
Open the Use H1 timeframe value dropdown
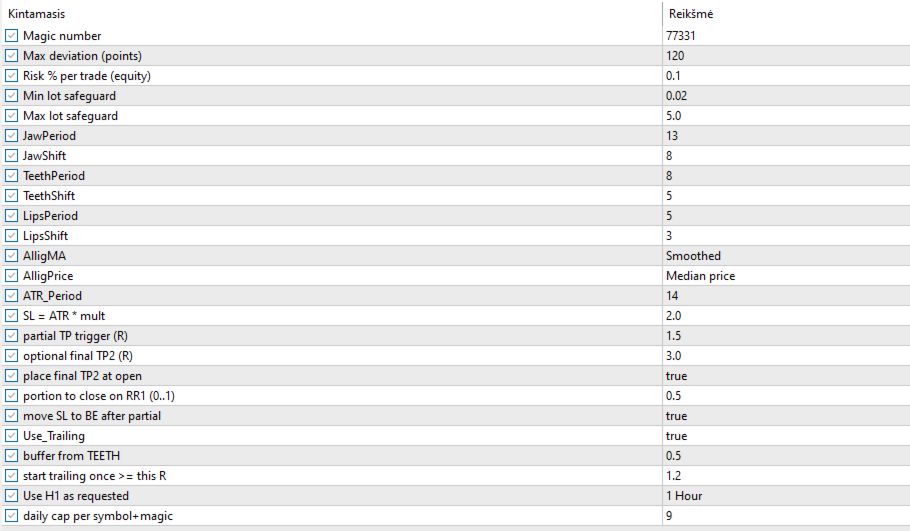tap(785, 496)
